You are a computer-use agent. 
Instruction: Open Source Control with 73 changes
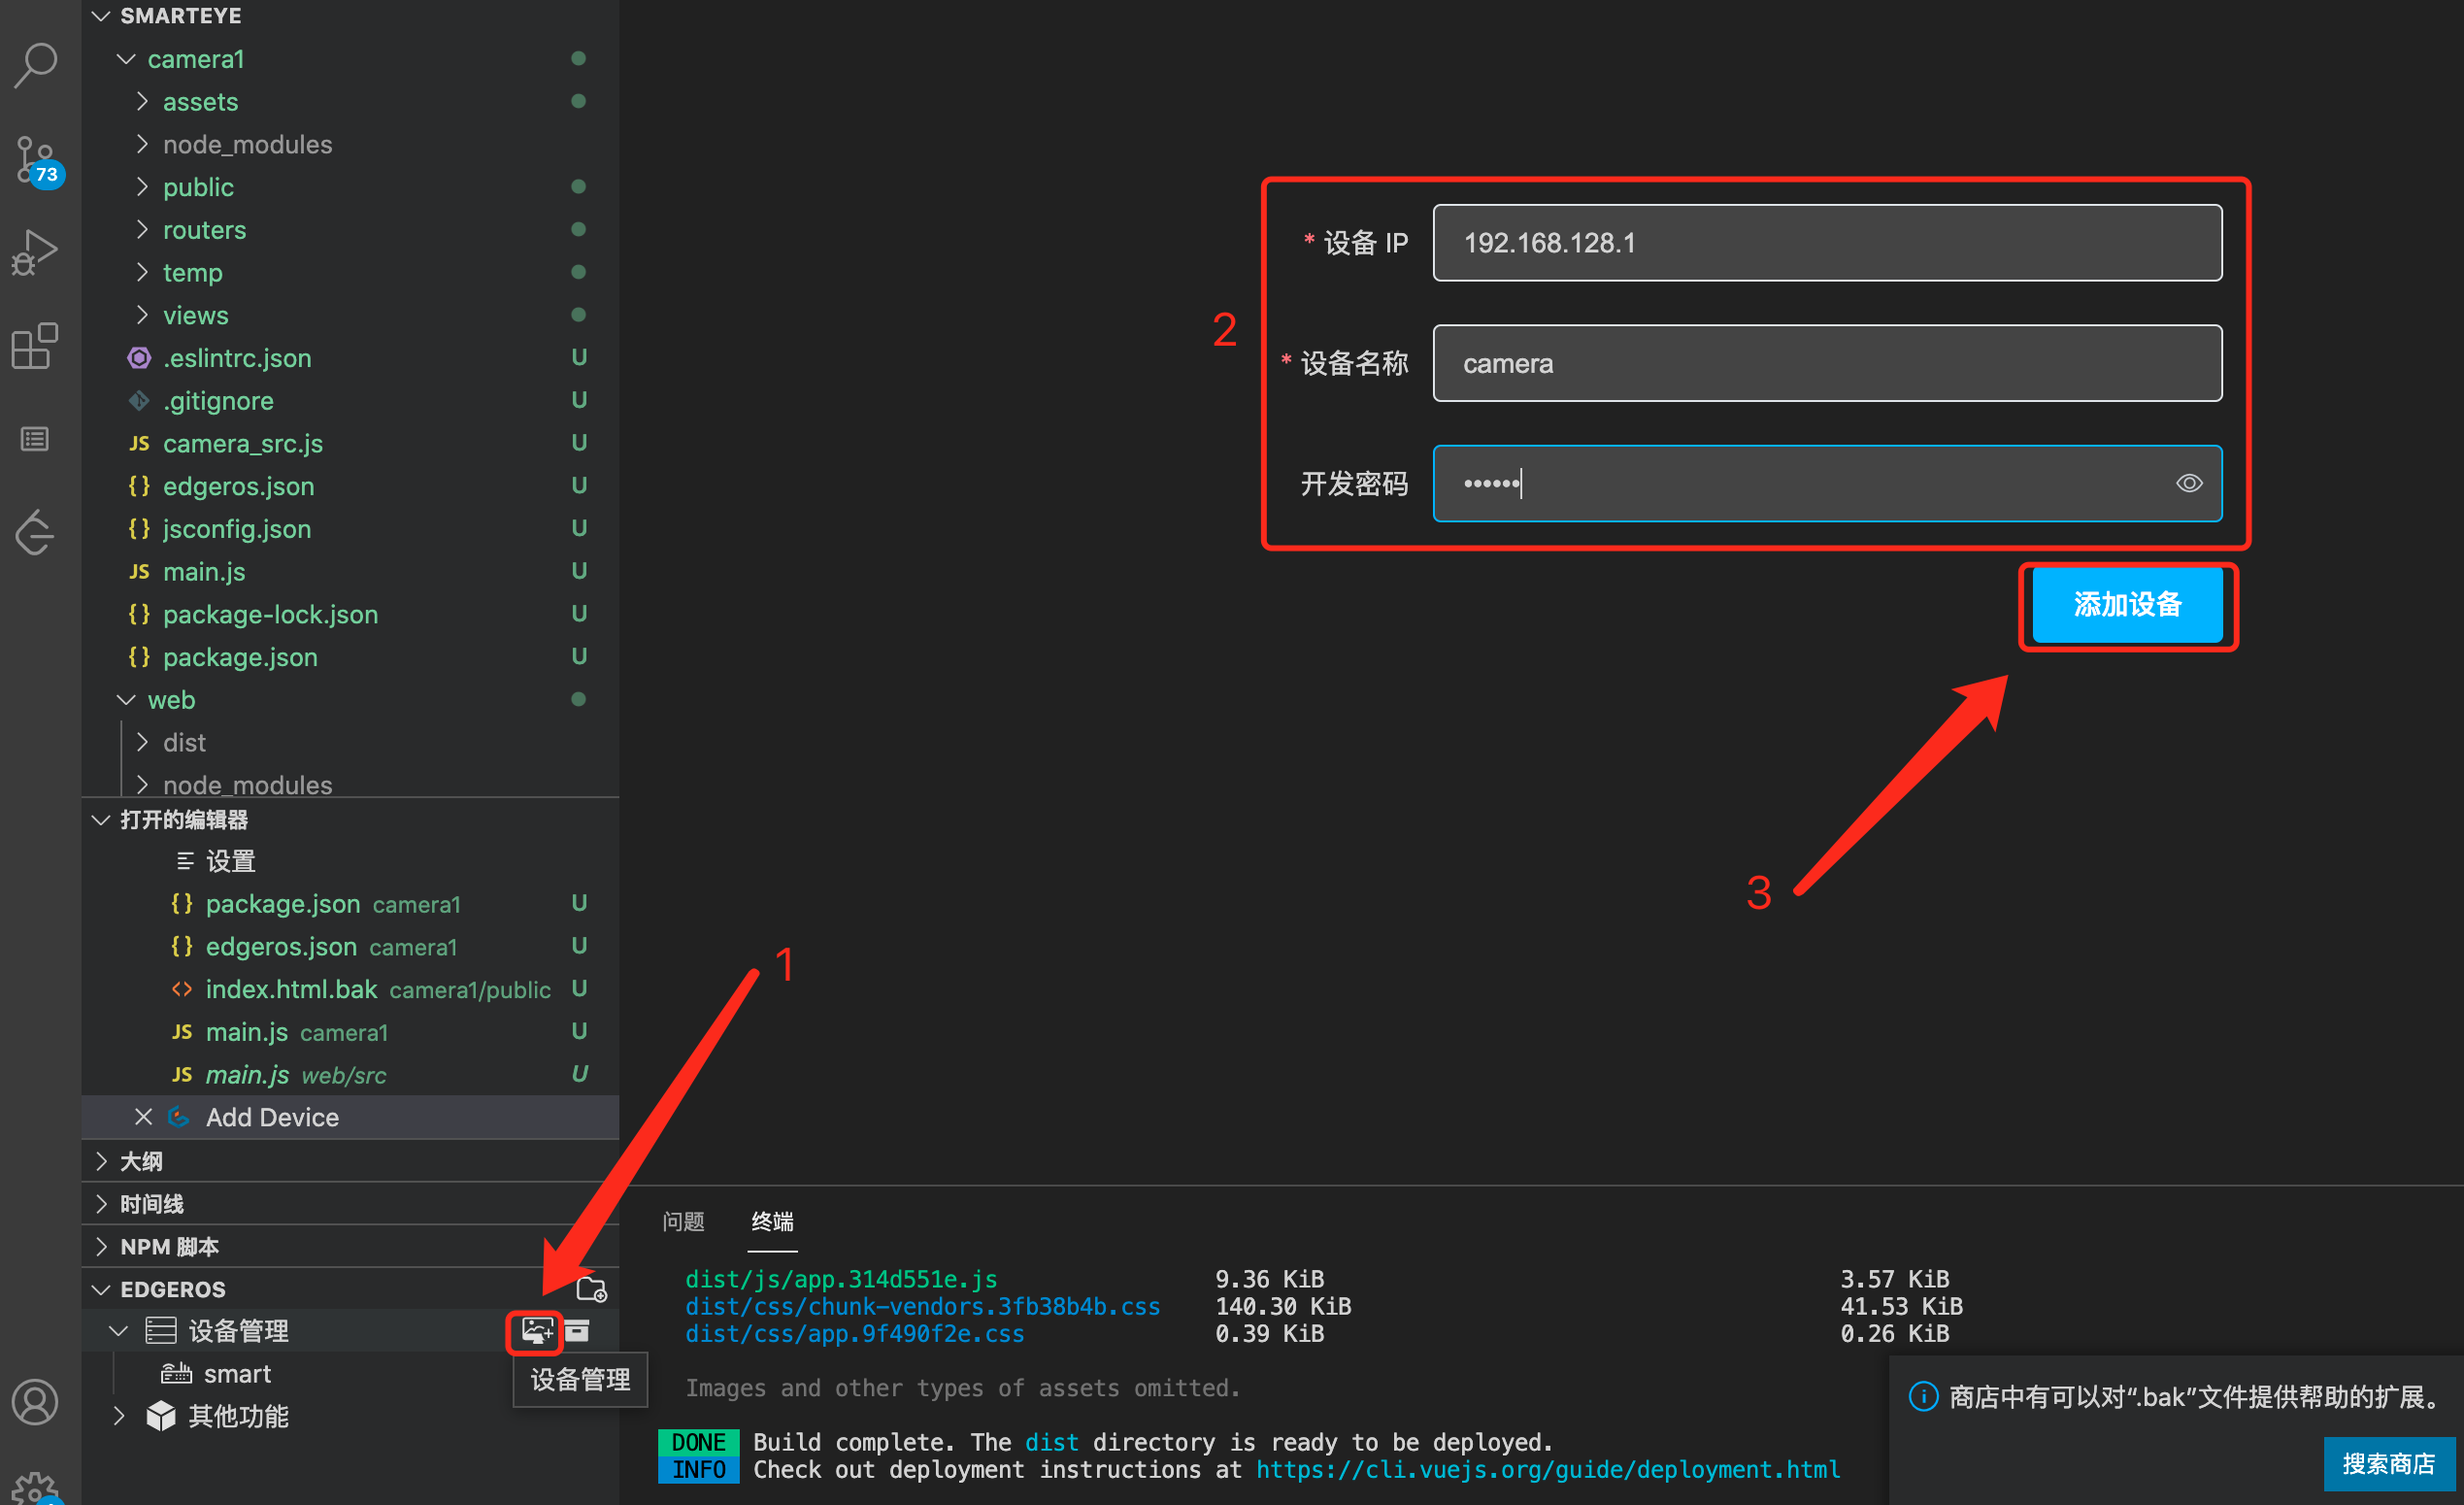[x=38, y=160]
